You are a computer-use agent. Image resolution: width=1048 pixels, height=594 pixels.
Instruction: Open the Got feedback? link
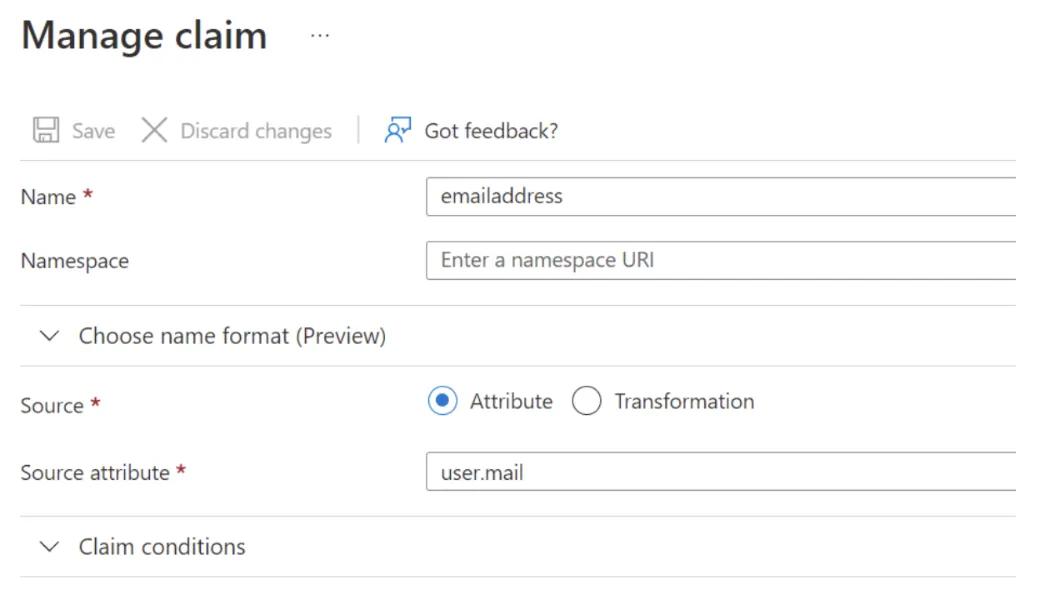tap(491, 131)
